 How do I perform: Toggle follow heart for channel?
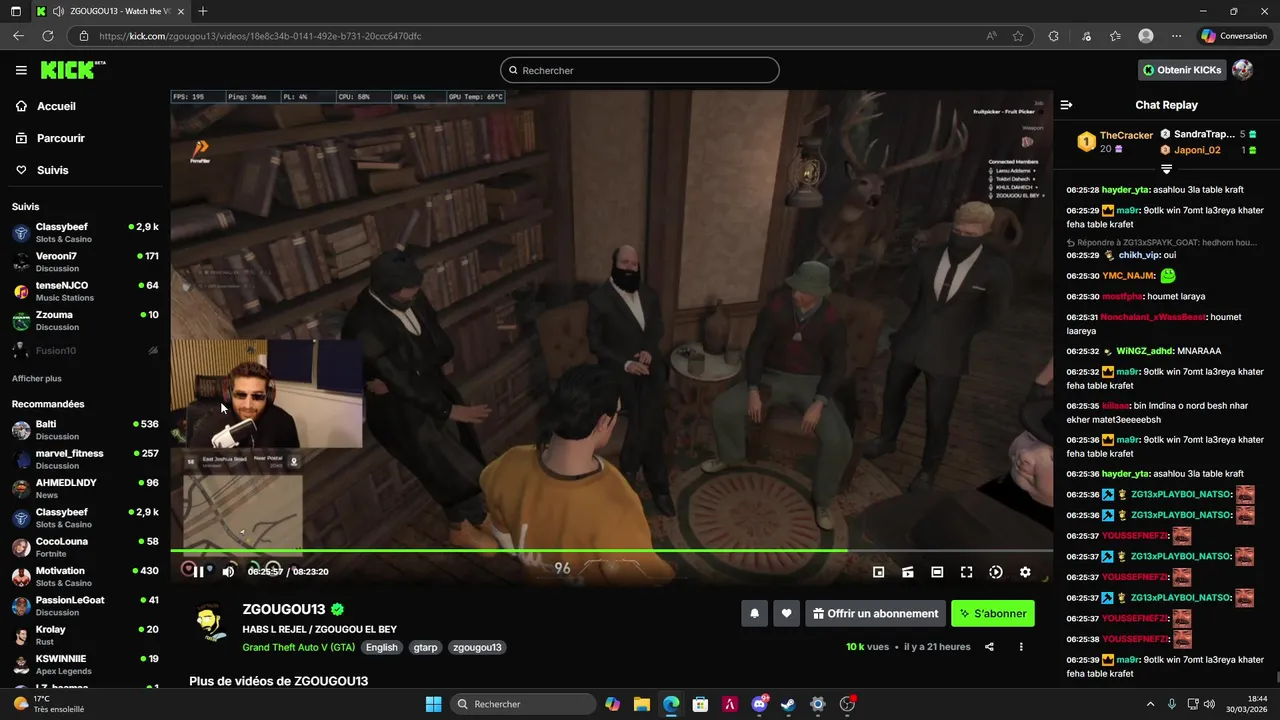[x=787, y=614]
